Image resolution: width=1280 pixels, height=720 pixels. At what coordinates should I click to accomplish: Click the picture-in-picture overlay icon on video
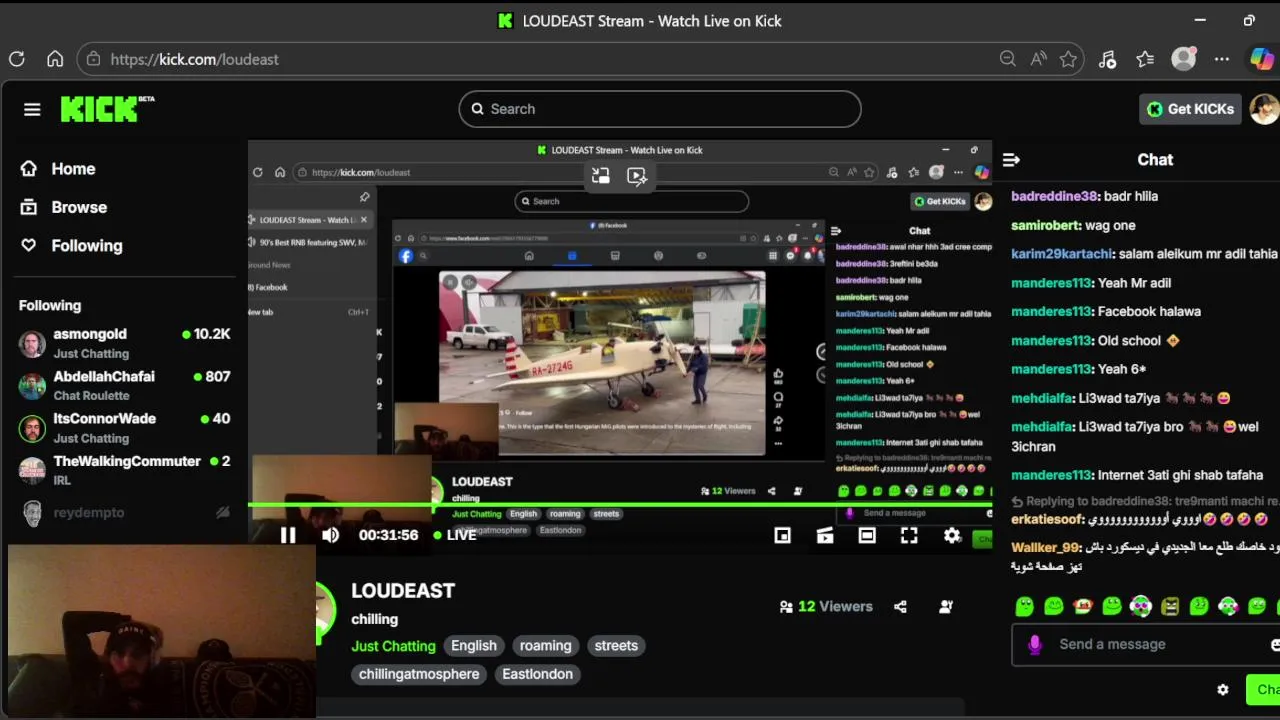600,176
